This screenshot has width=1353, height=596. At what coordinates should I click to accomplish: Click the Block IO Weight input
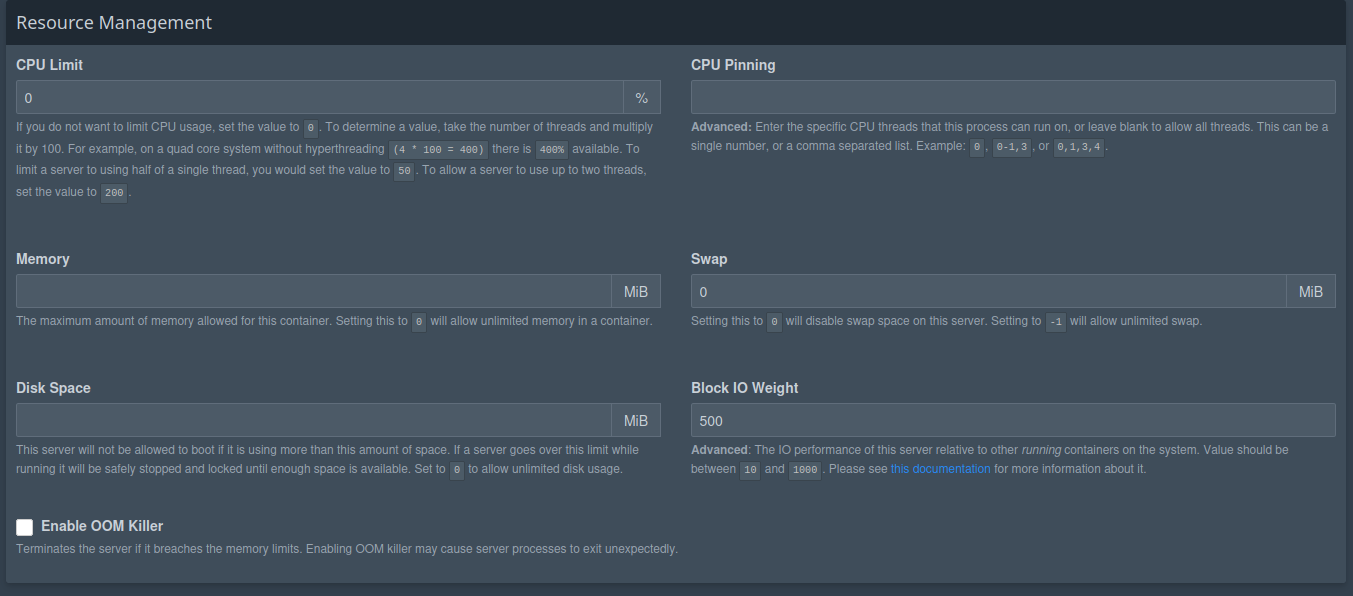click(x=1013, y=420)
